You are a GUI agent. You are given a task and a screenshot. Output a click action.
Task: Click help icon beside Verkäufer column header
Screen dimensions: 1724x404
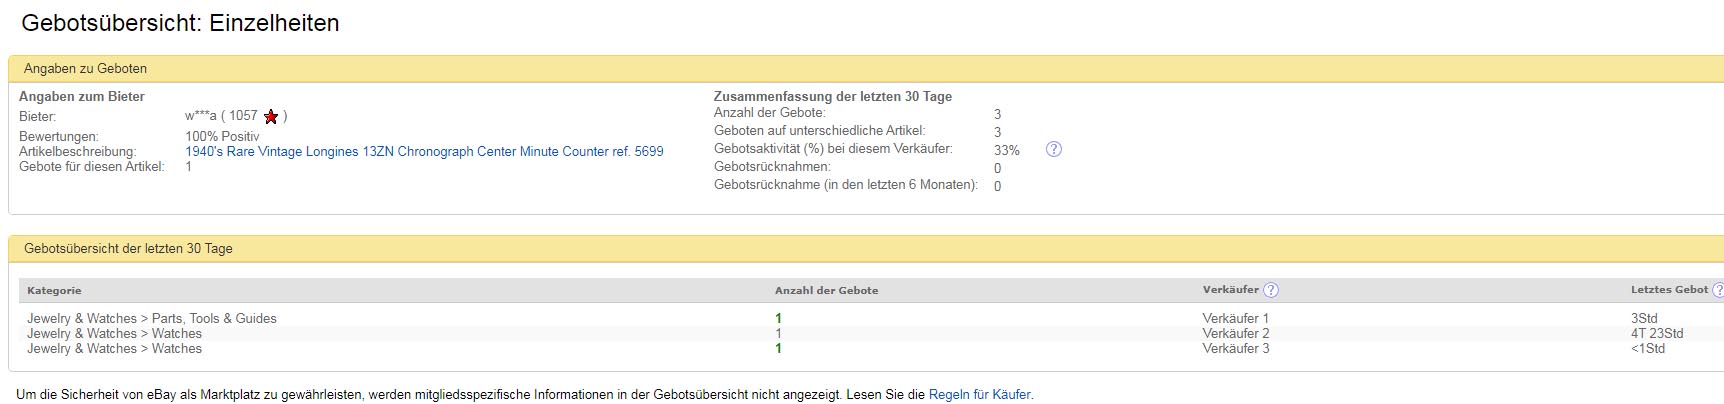pyautogui.click(x=1271, y=290)
